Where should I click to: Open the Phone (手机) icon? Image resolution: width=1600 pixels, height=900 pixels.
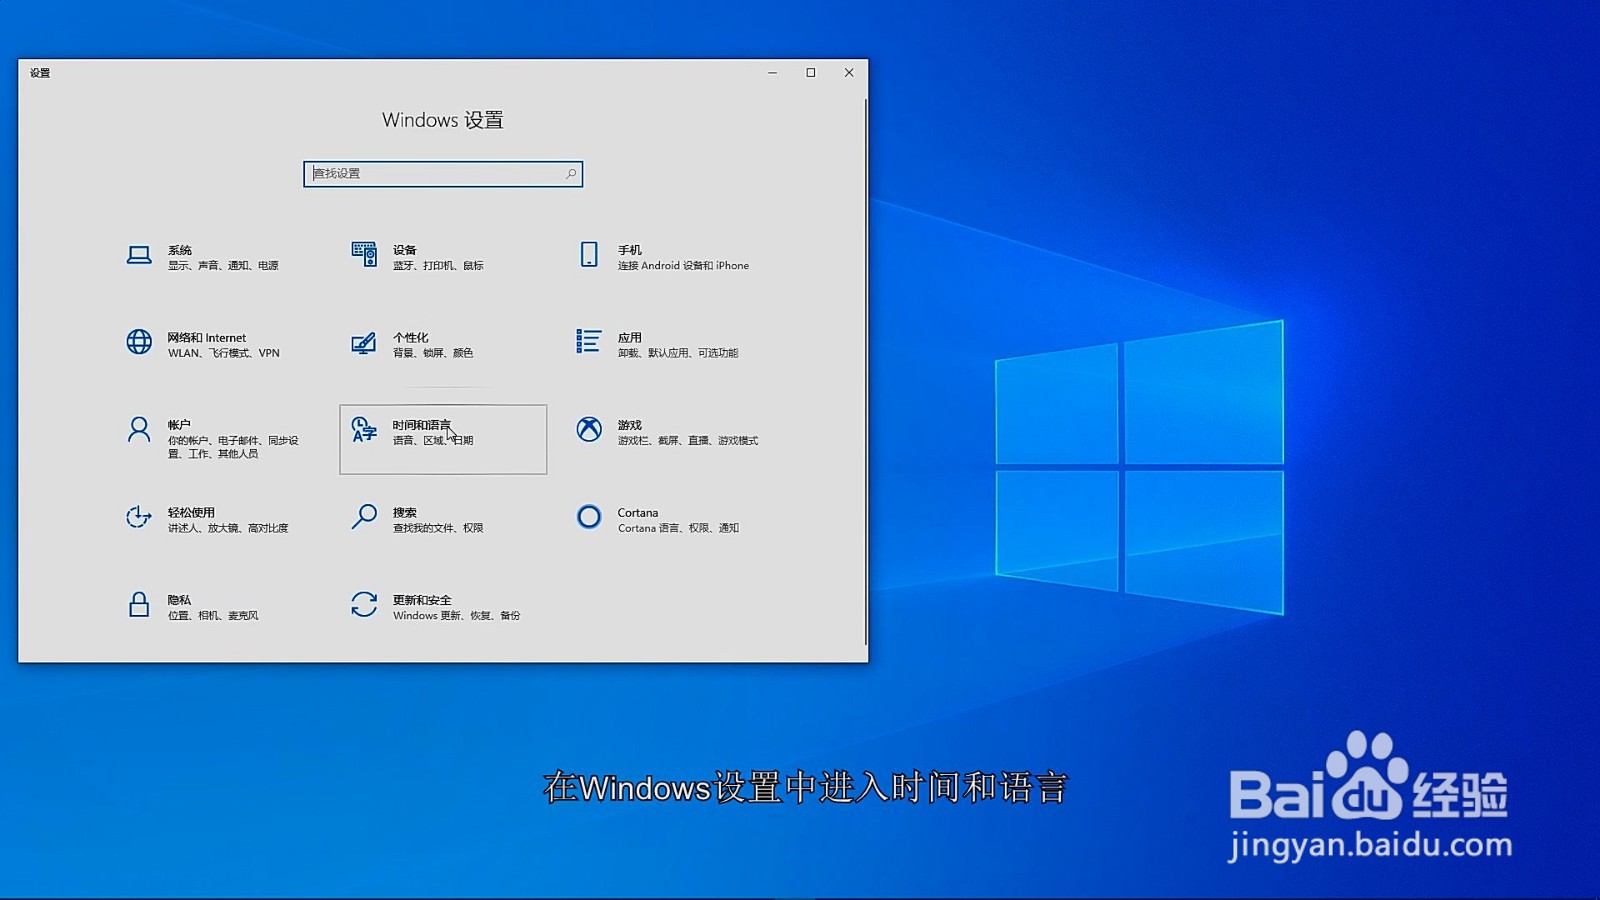pos(589,255)
